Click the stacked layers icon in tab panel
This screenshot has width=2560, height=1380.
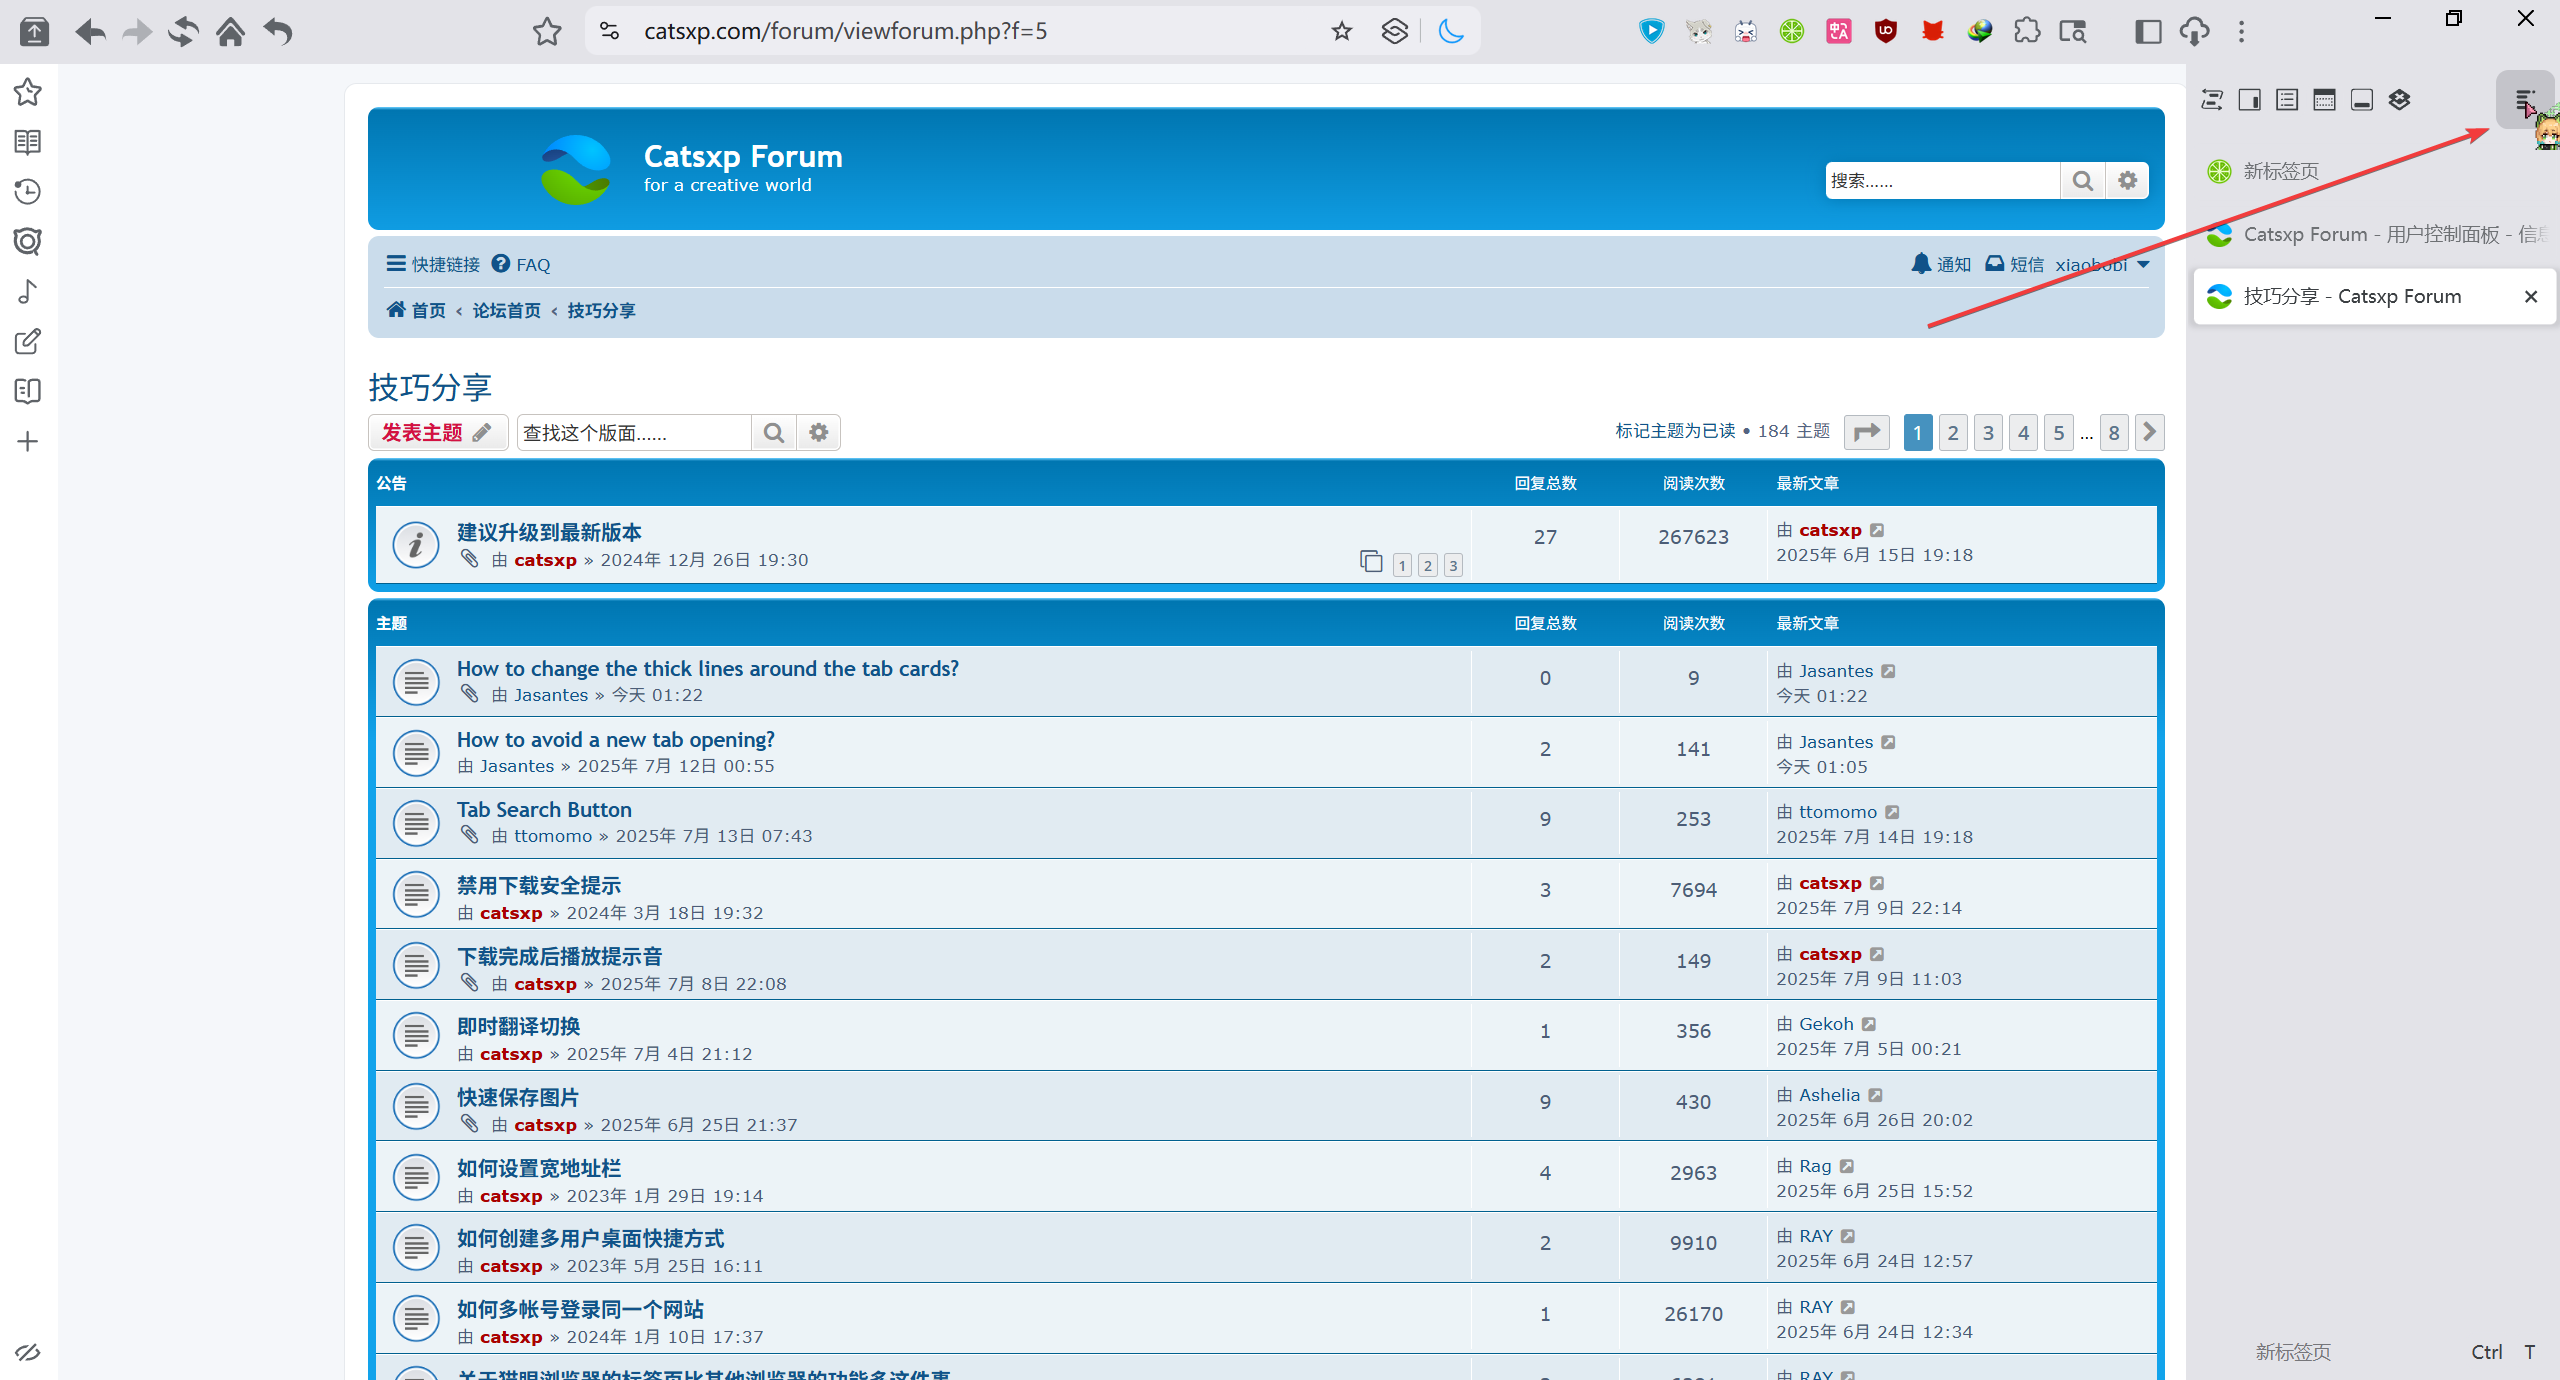pos(2399,99)
